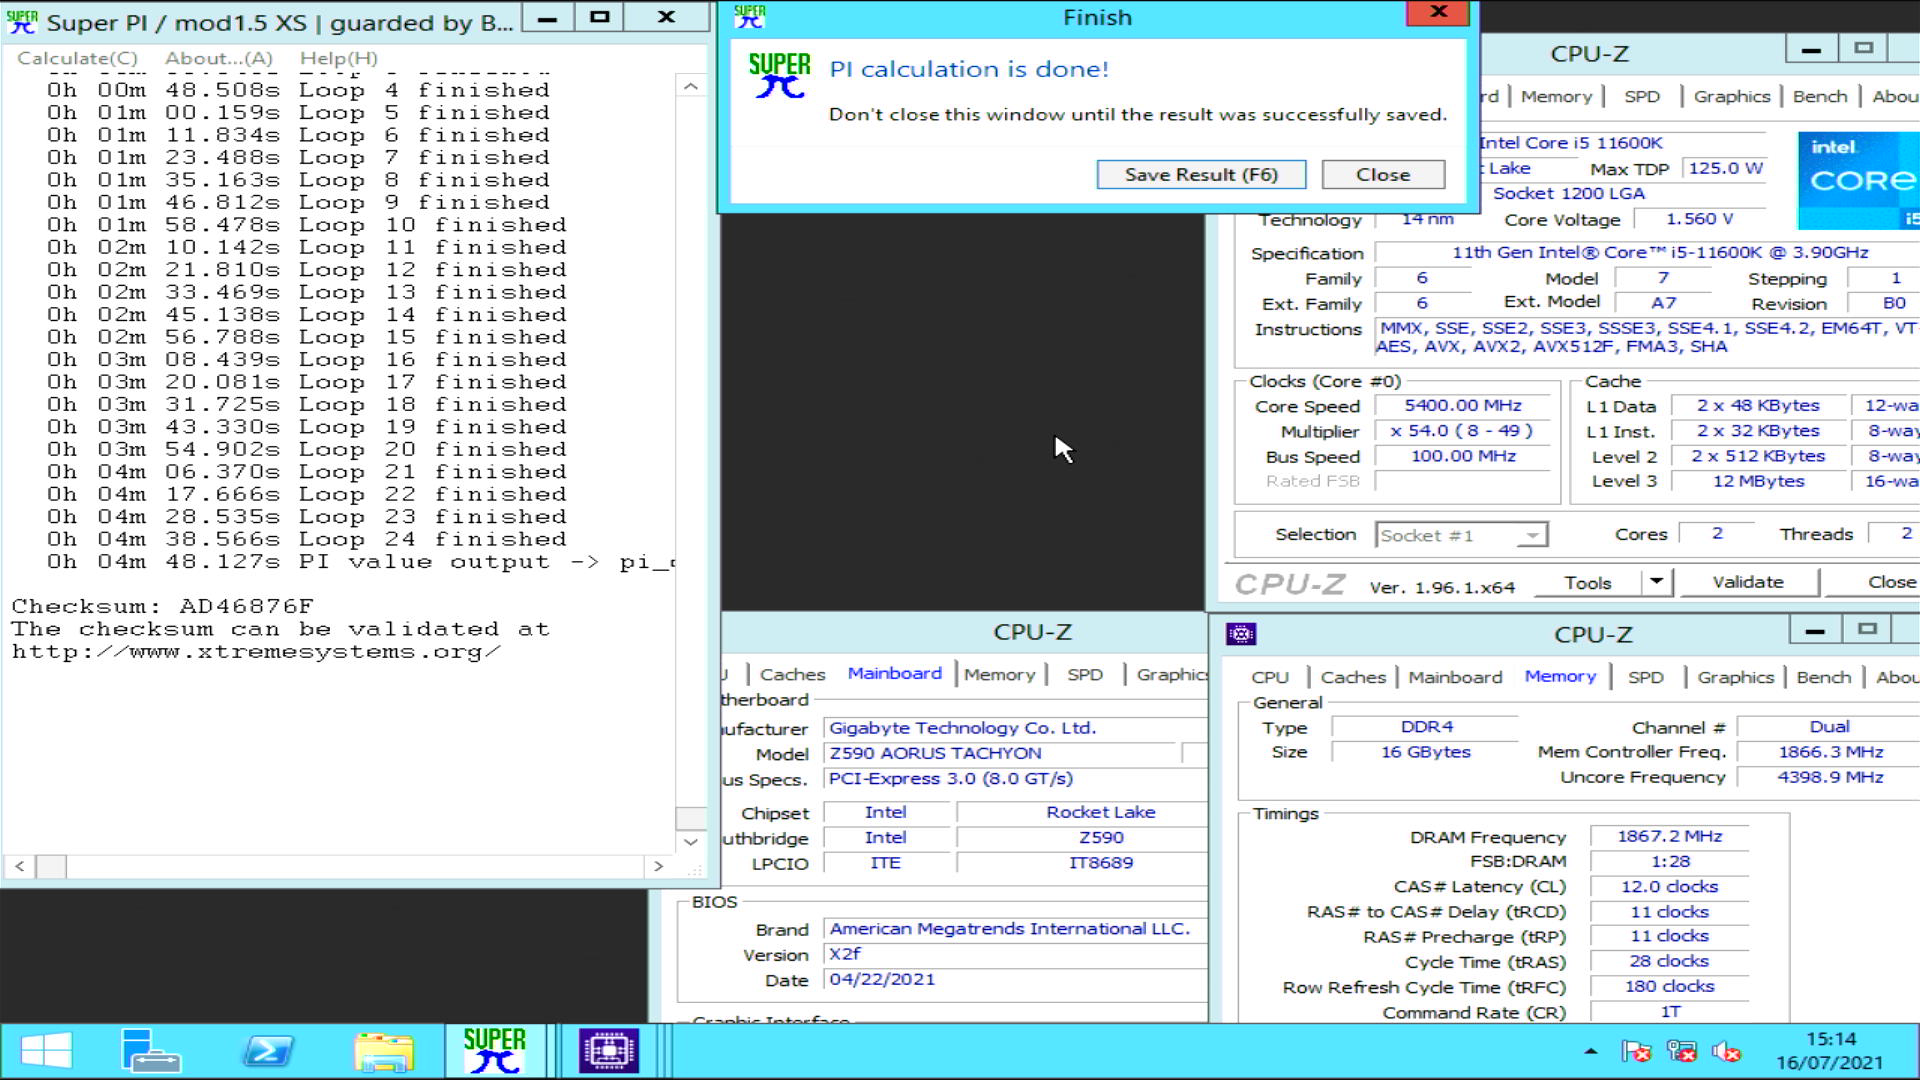Click the Super PI logo in Finish dialog

[x=779, y=77]
